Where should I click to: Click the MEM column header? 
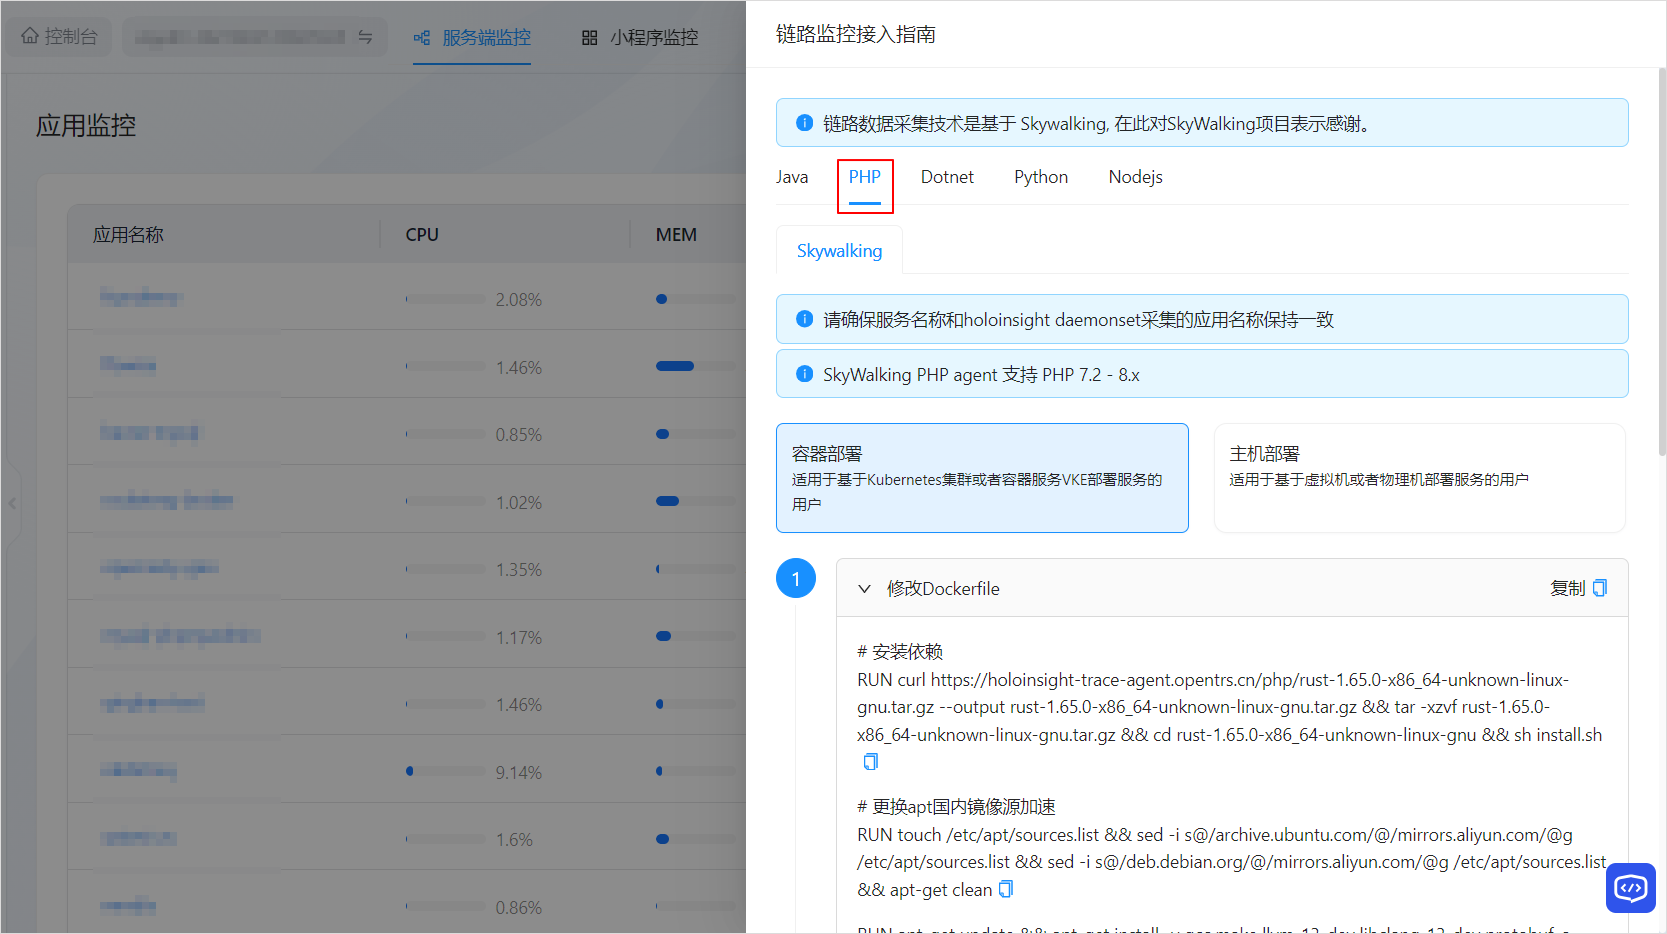676,234
